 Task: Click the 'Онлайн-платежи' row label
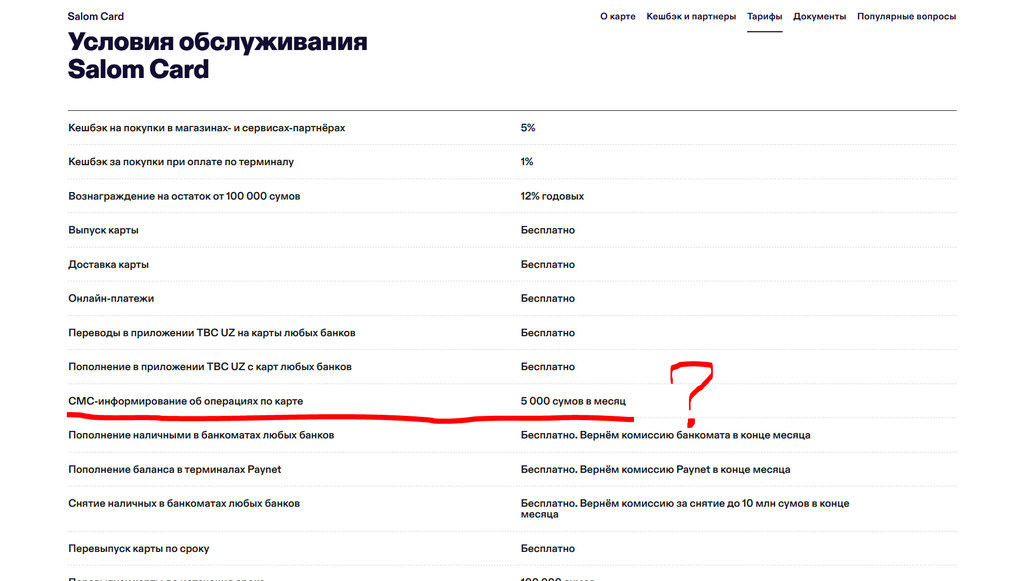(111, 299)
